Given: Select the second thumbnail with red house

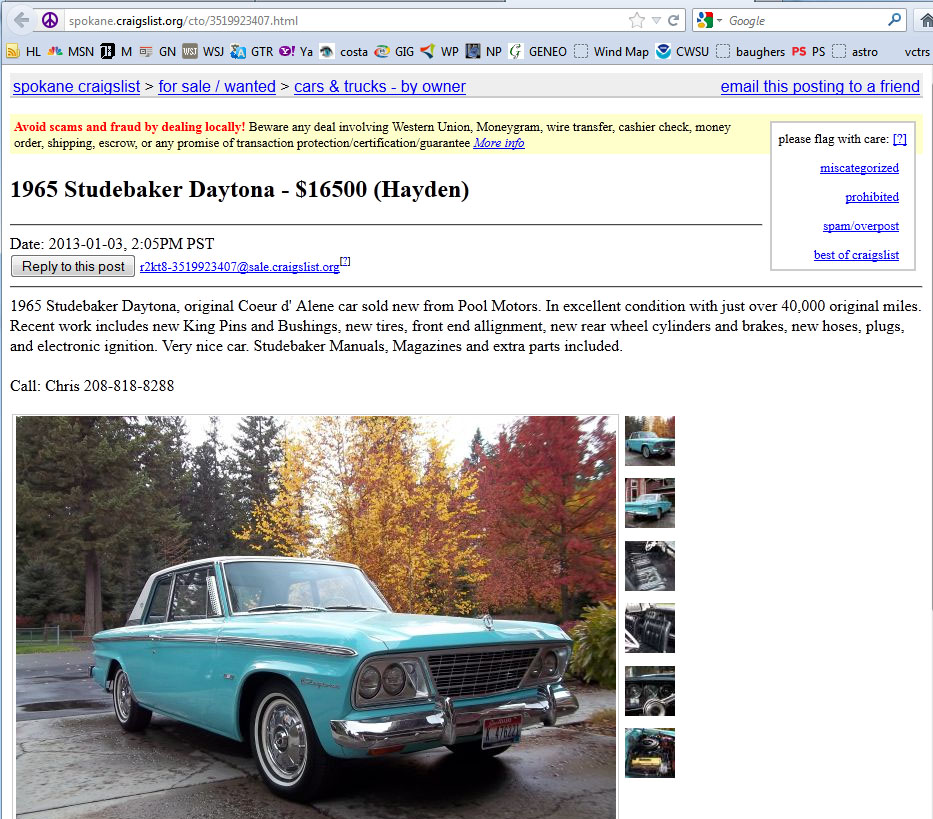Looking at the screenshot, I should [650, 503].
